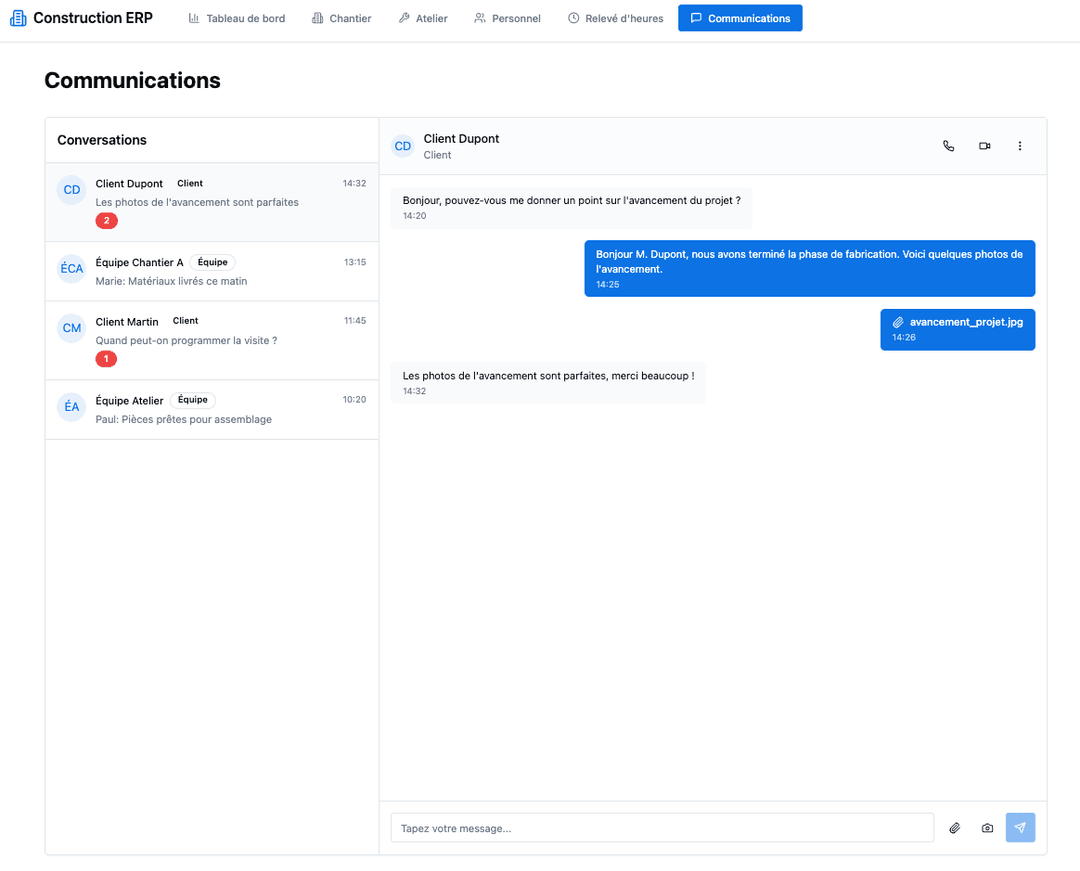Click the ÉCA avatar in conversations list
The width and height of the screenshot is (1080, 871).
[x=72, y=269]
